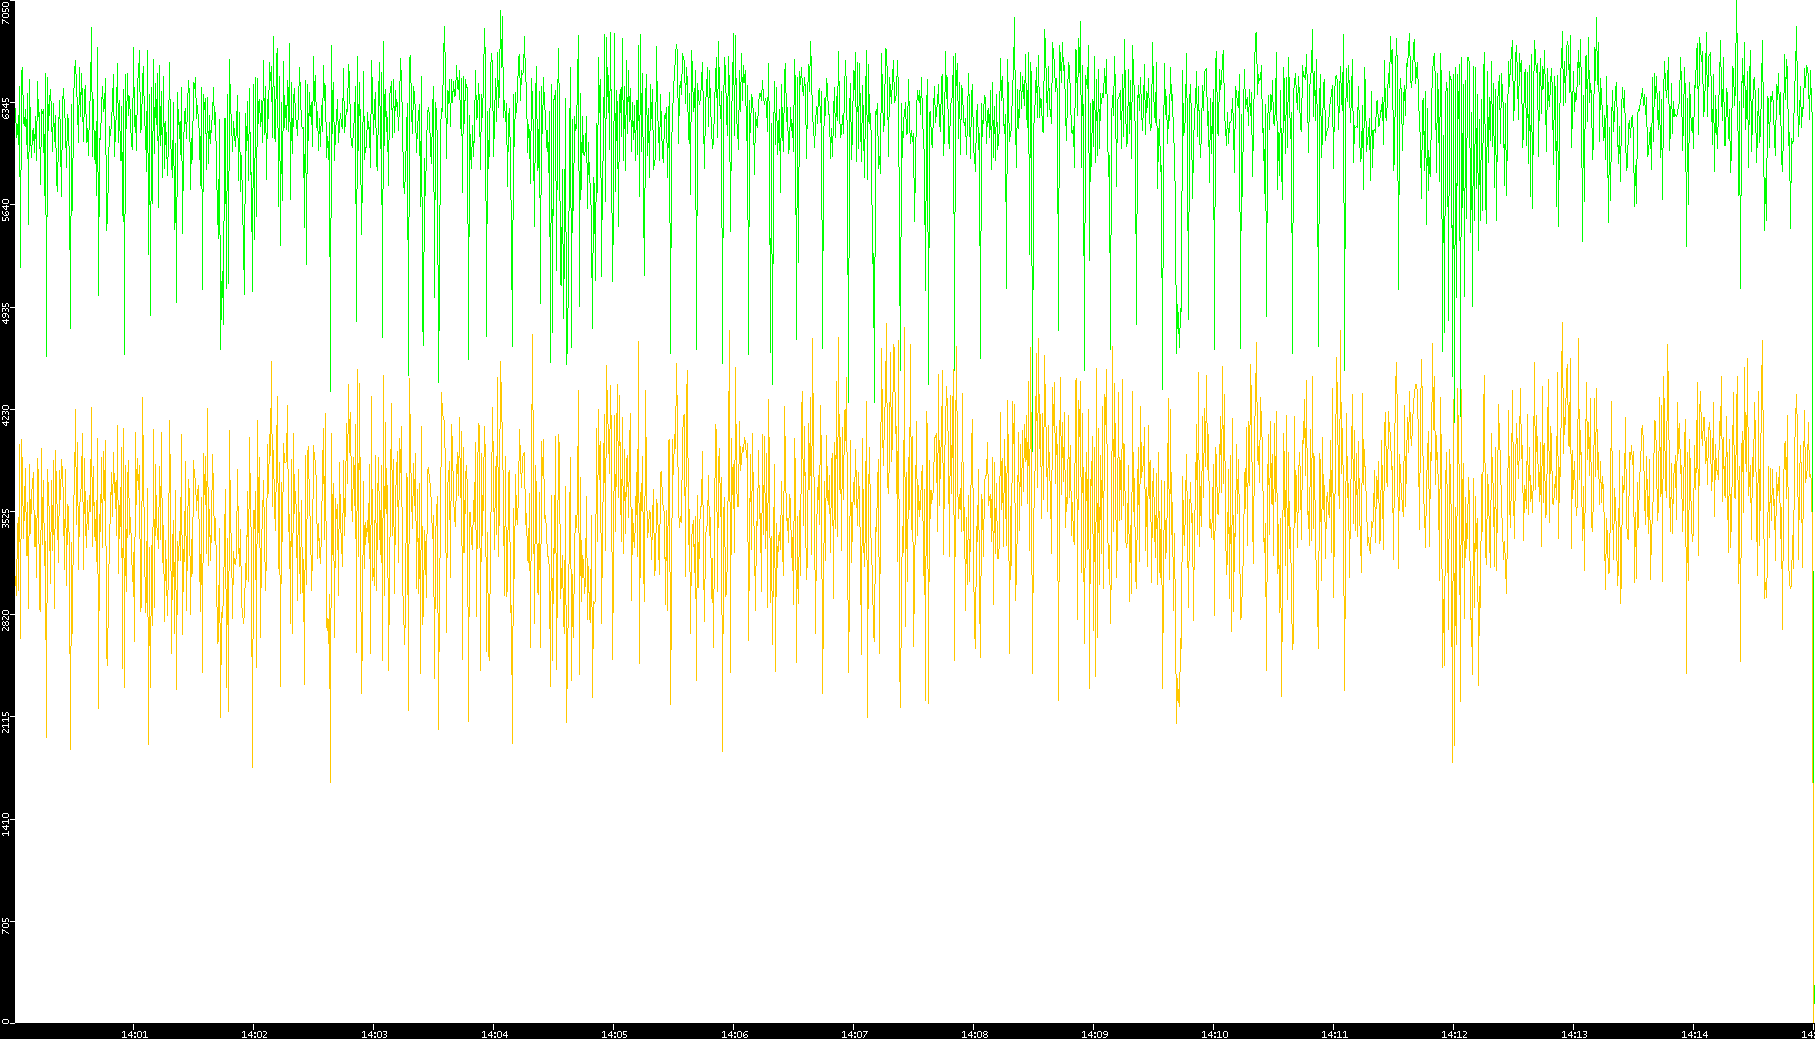Select the 14:14 time axis label

[x=1694, y=1034]
